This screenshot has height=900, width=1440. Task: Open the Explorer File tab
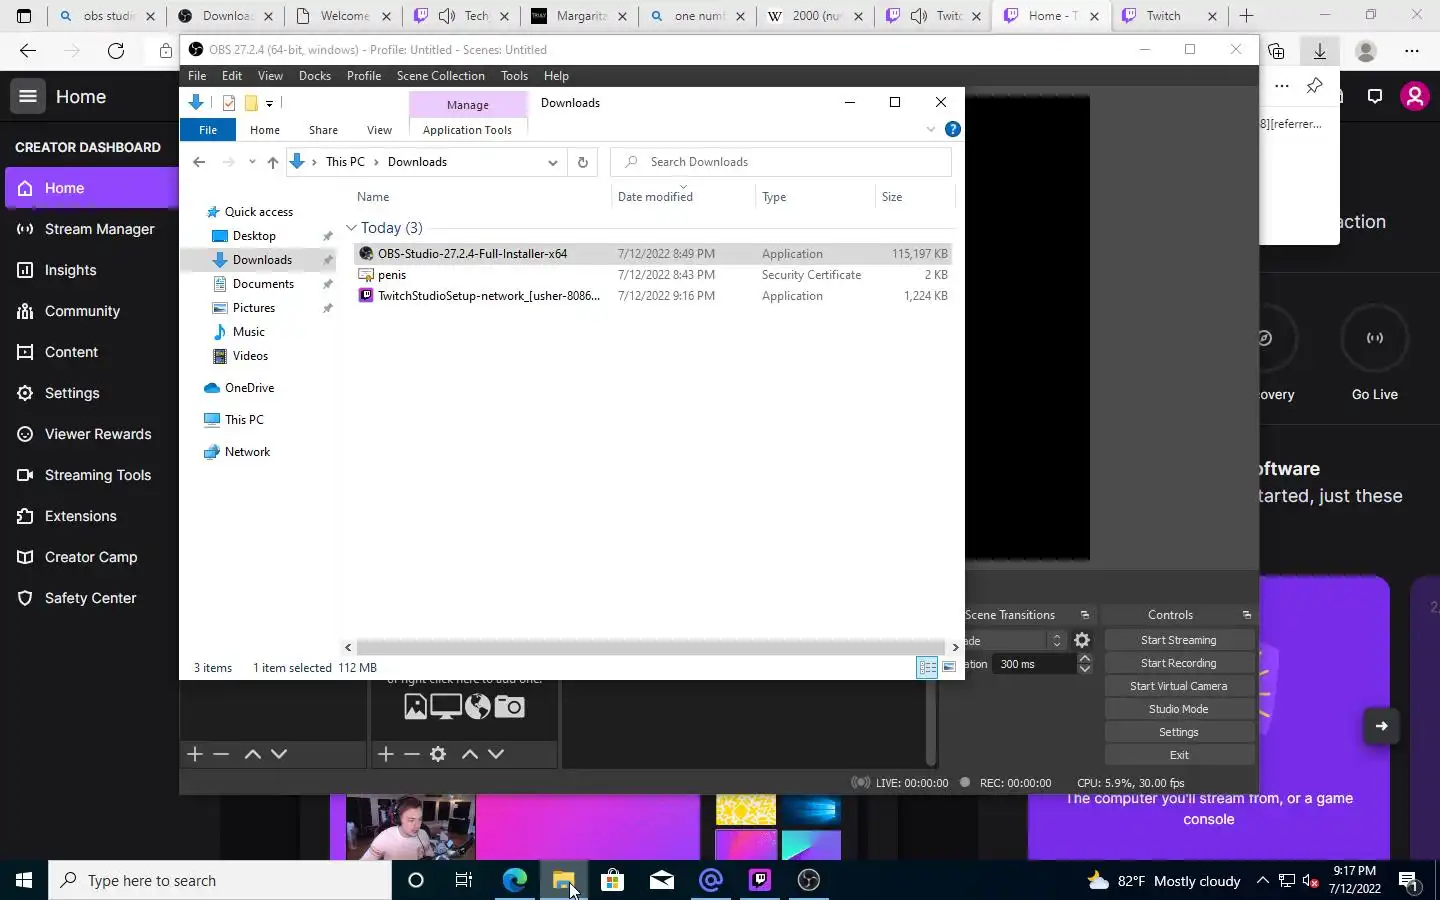coord(208,130)
